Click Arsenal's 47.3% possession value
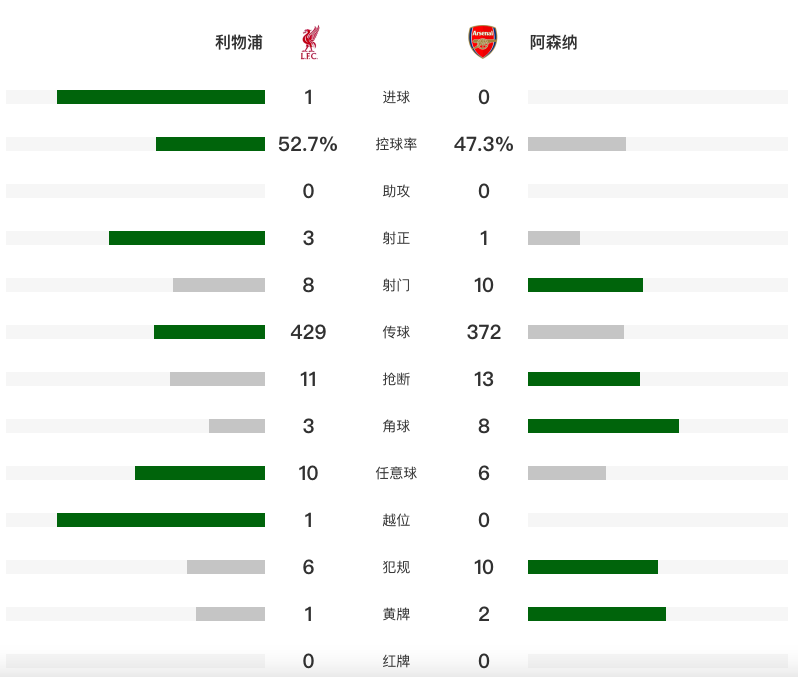Image resolution: width=798 pixels, height=677 pixels. click(x=483, y=144)
